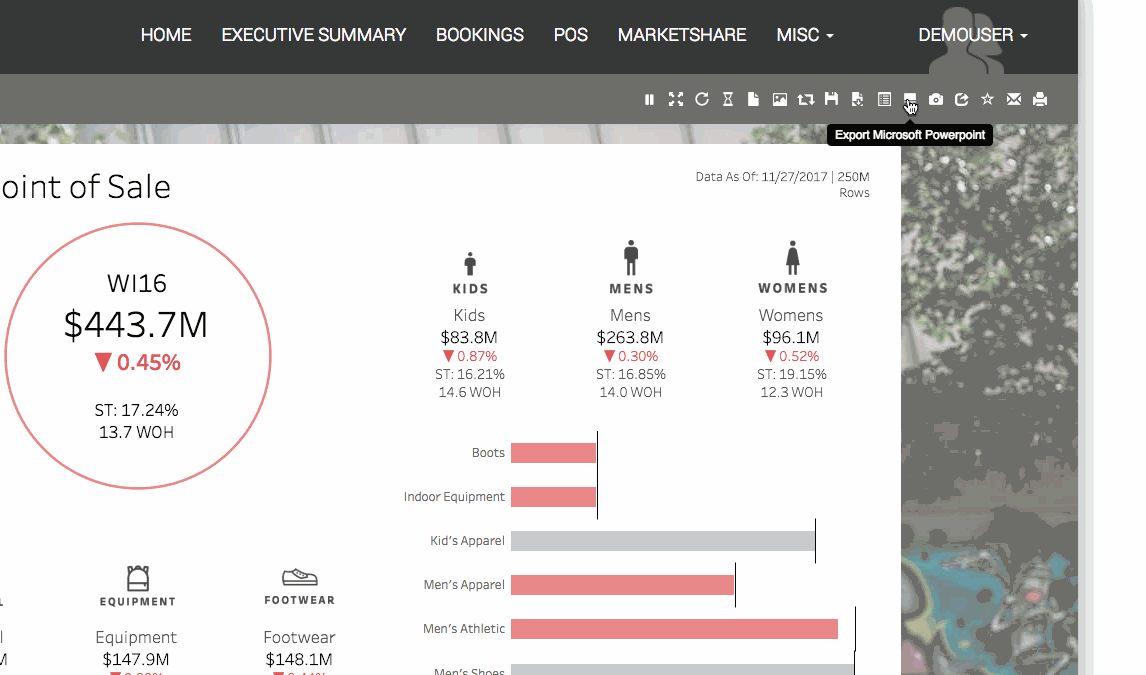Click the Equipment backpack icon
Screen dimensions: 1146x675
tap(137, 578)
